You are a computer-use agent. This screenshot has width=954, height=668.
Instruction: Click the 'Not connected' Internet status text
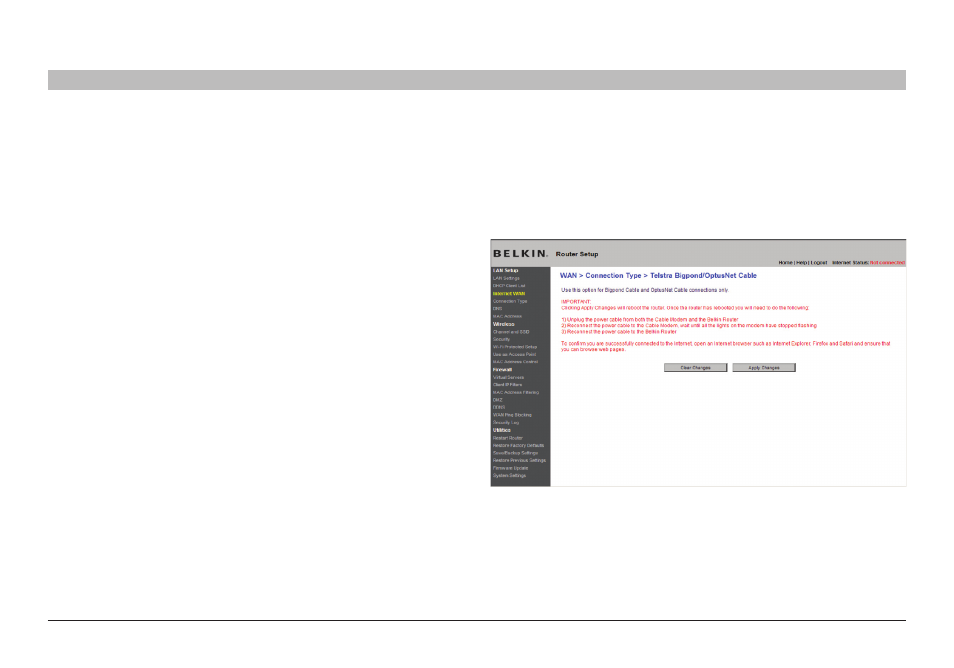coord(887,263)
